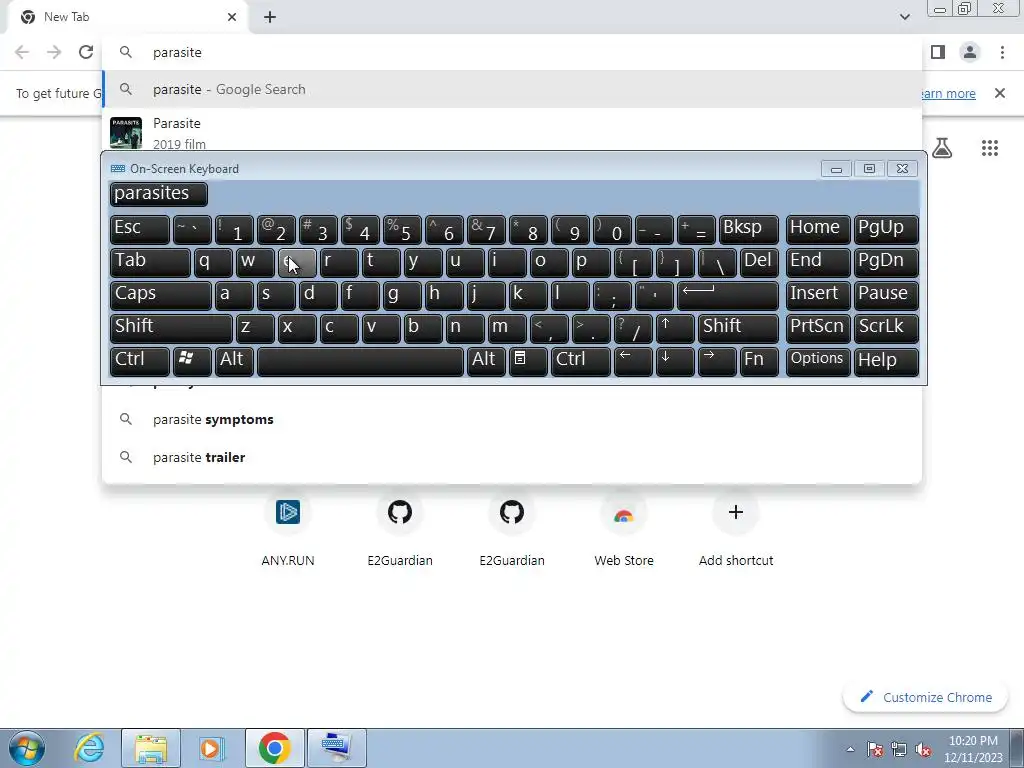
Task: Accept the 'parasites' word prediction
Action: coord(159,193)
